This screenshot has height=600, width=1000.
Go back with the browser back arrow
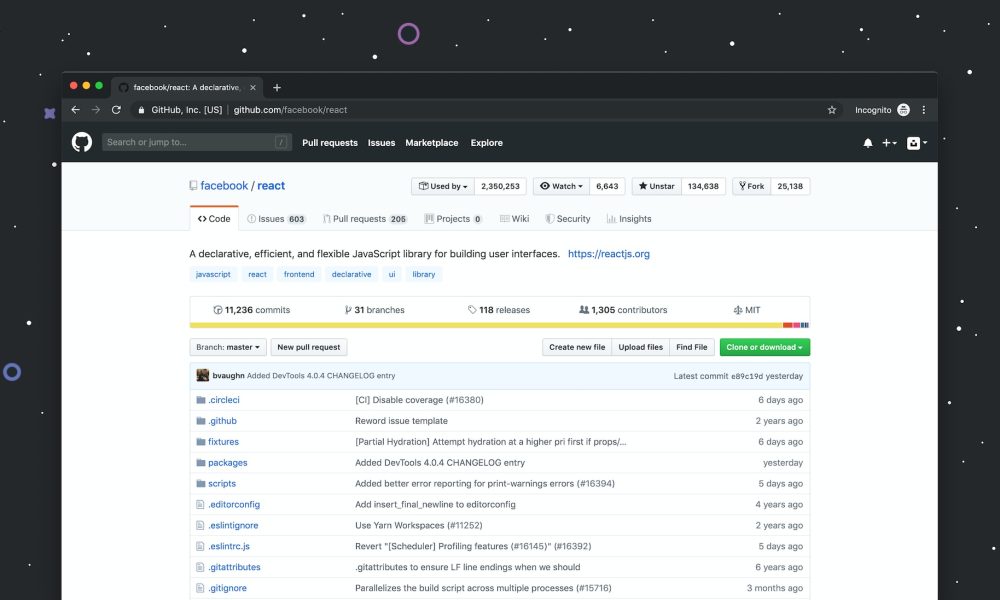pyautogui.click(x=75, y=110)
